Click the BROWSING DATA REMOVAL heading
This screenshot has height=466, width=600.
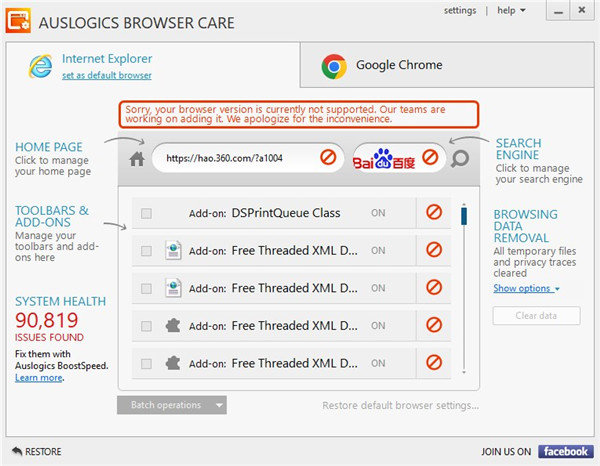coord(525,226)
